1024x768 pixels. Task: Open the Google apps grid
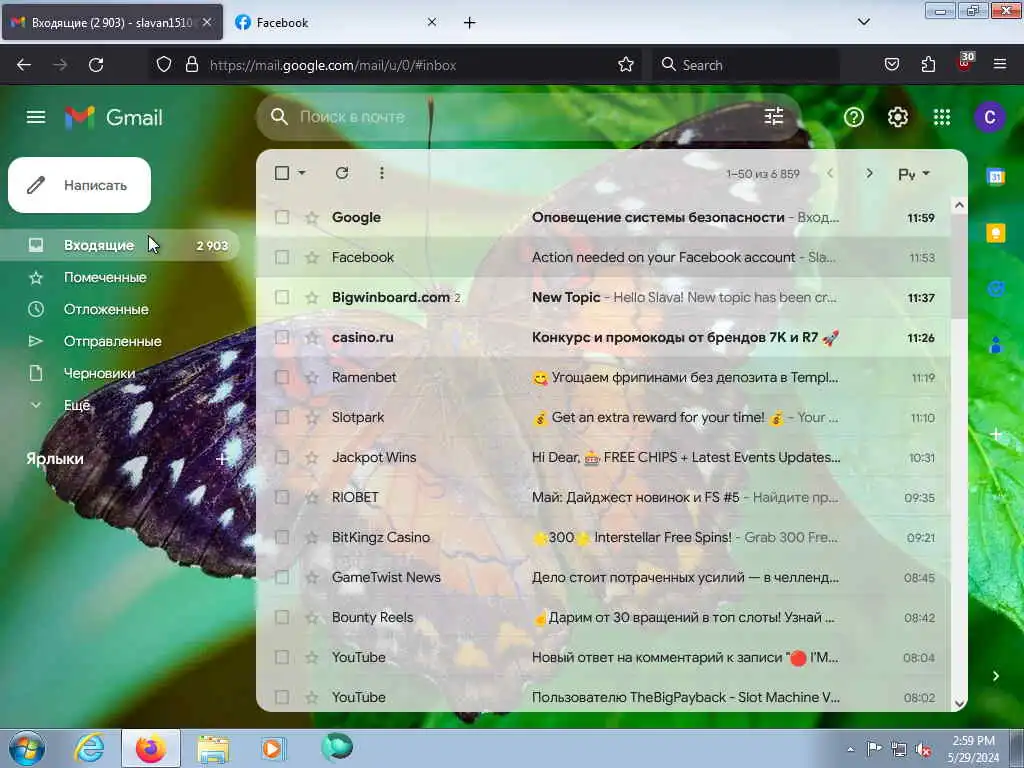tap(942, 118)
